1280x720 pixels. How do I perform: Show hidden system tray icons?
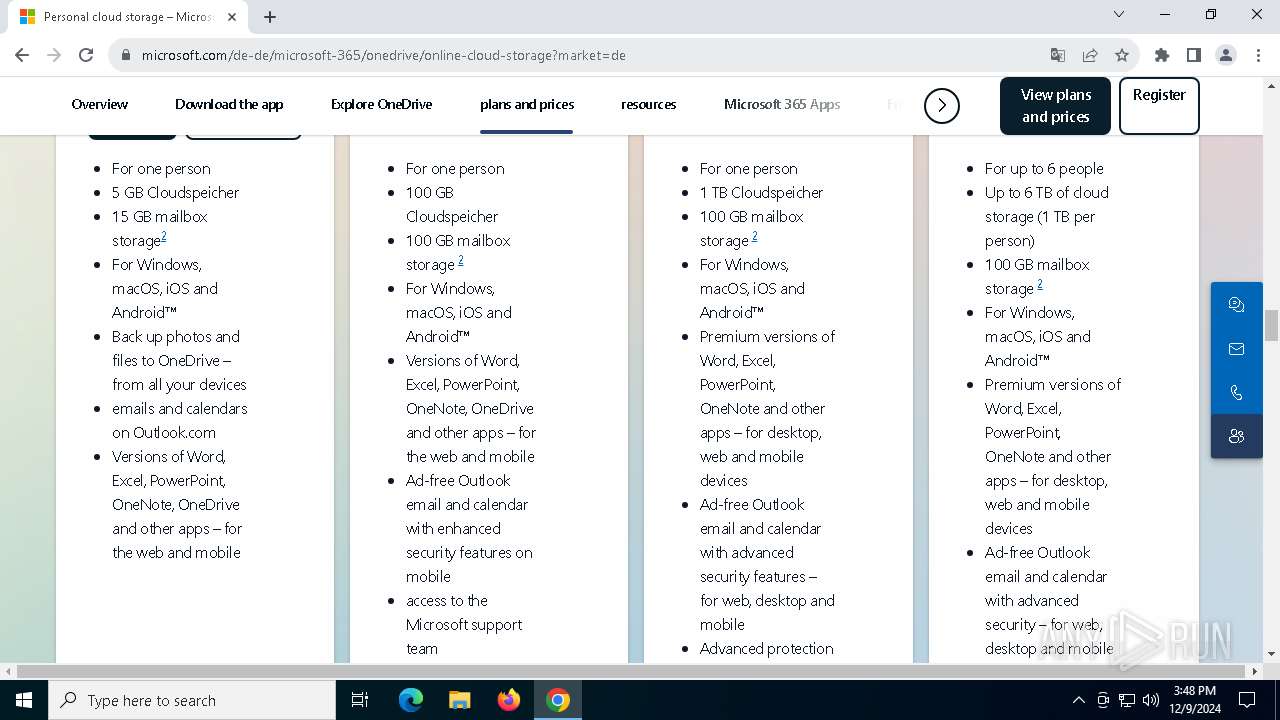point(1078,700)
